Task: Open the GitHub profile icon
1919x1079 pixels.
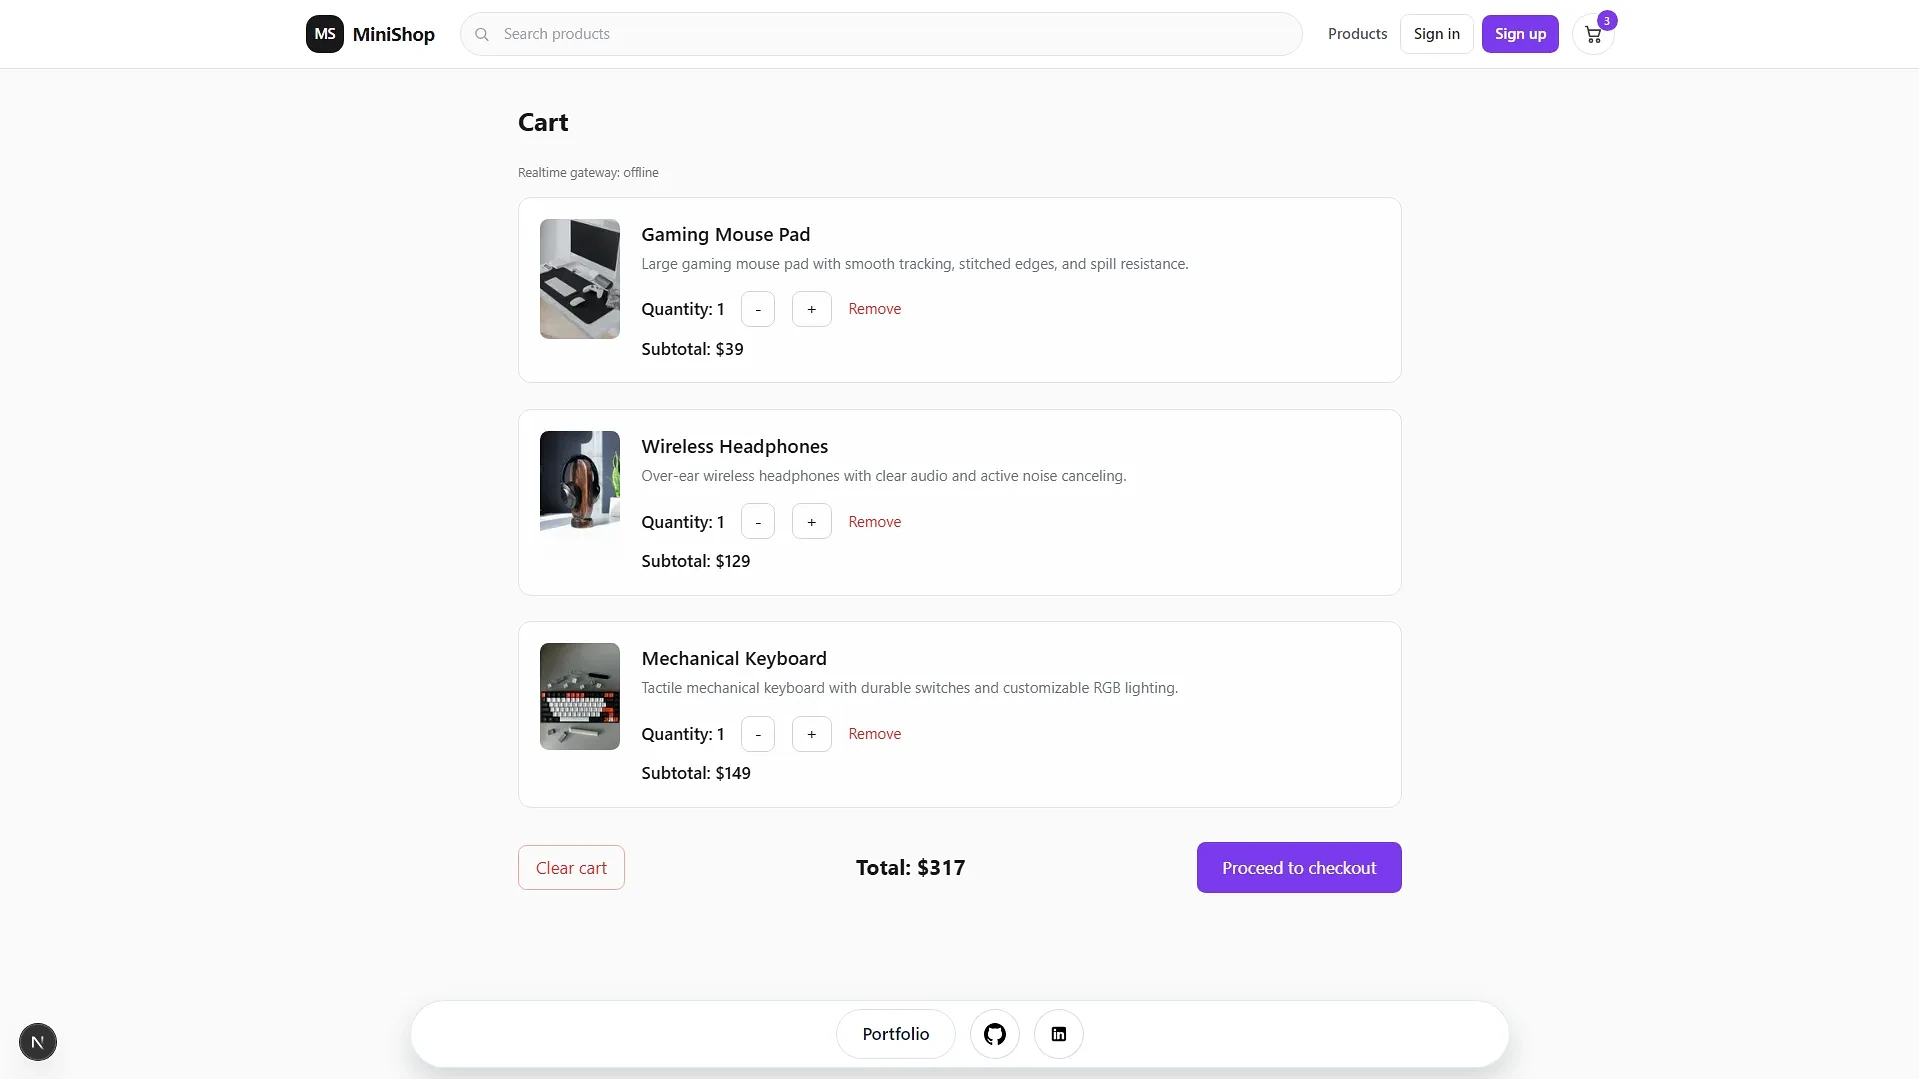Action: pos(995,1034)
